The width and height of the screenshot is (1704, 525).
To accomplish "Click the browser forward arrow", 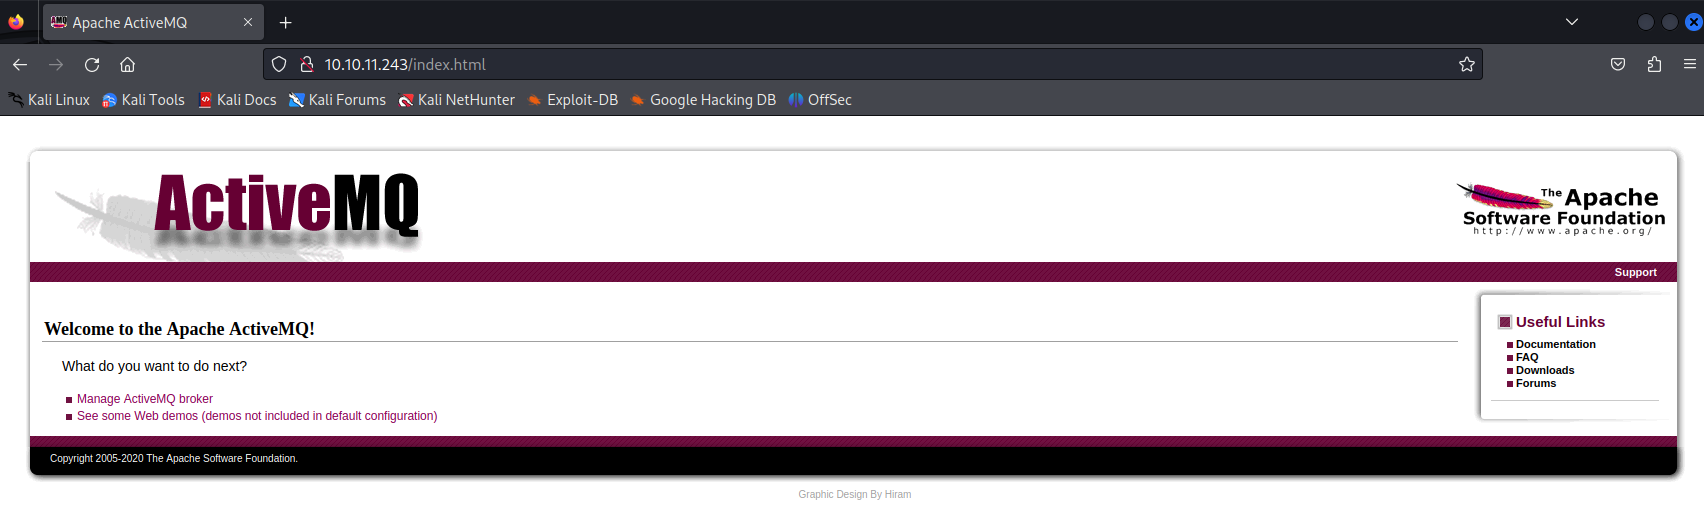I will point(56,64).
